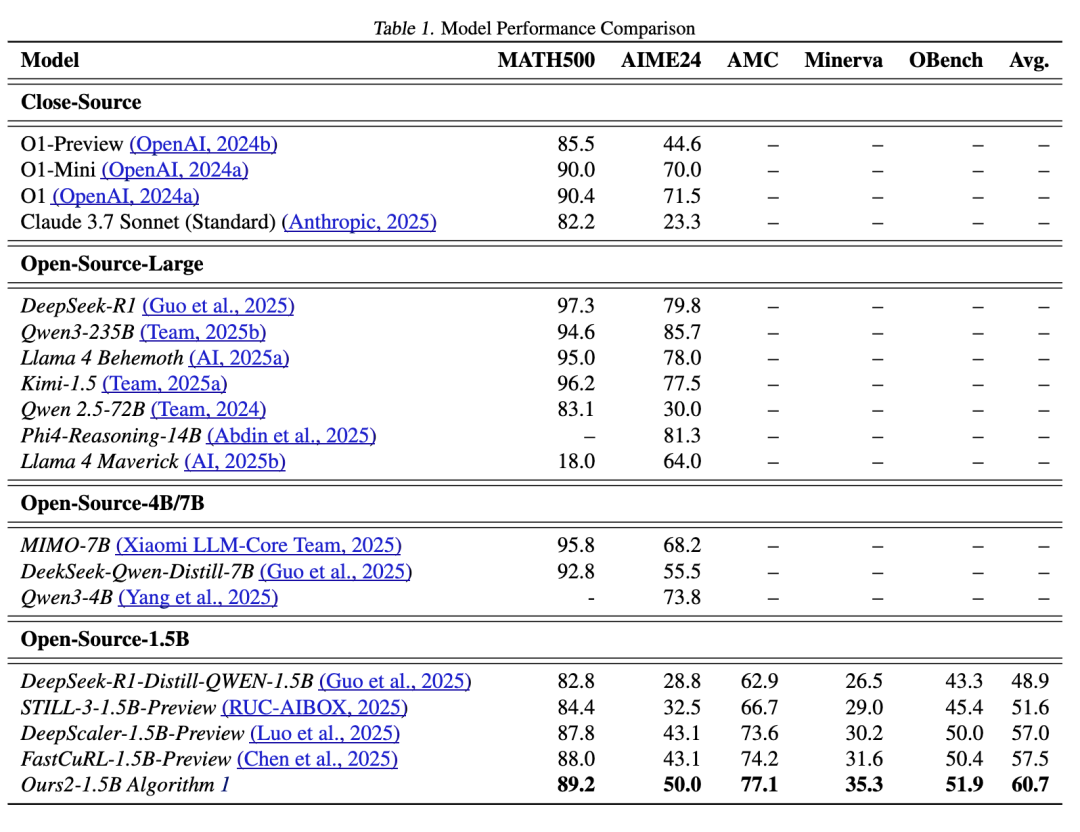This screenshot has width=1080, height=832.
Task: Open DeepSeek-R1-Distill-QWEN-1.5B's (Guo et al., 2025) citation
Action: click(x=395, y=681)
